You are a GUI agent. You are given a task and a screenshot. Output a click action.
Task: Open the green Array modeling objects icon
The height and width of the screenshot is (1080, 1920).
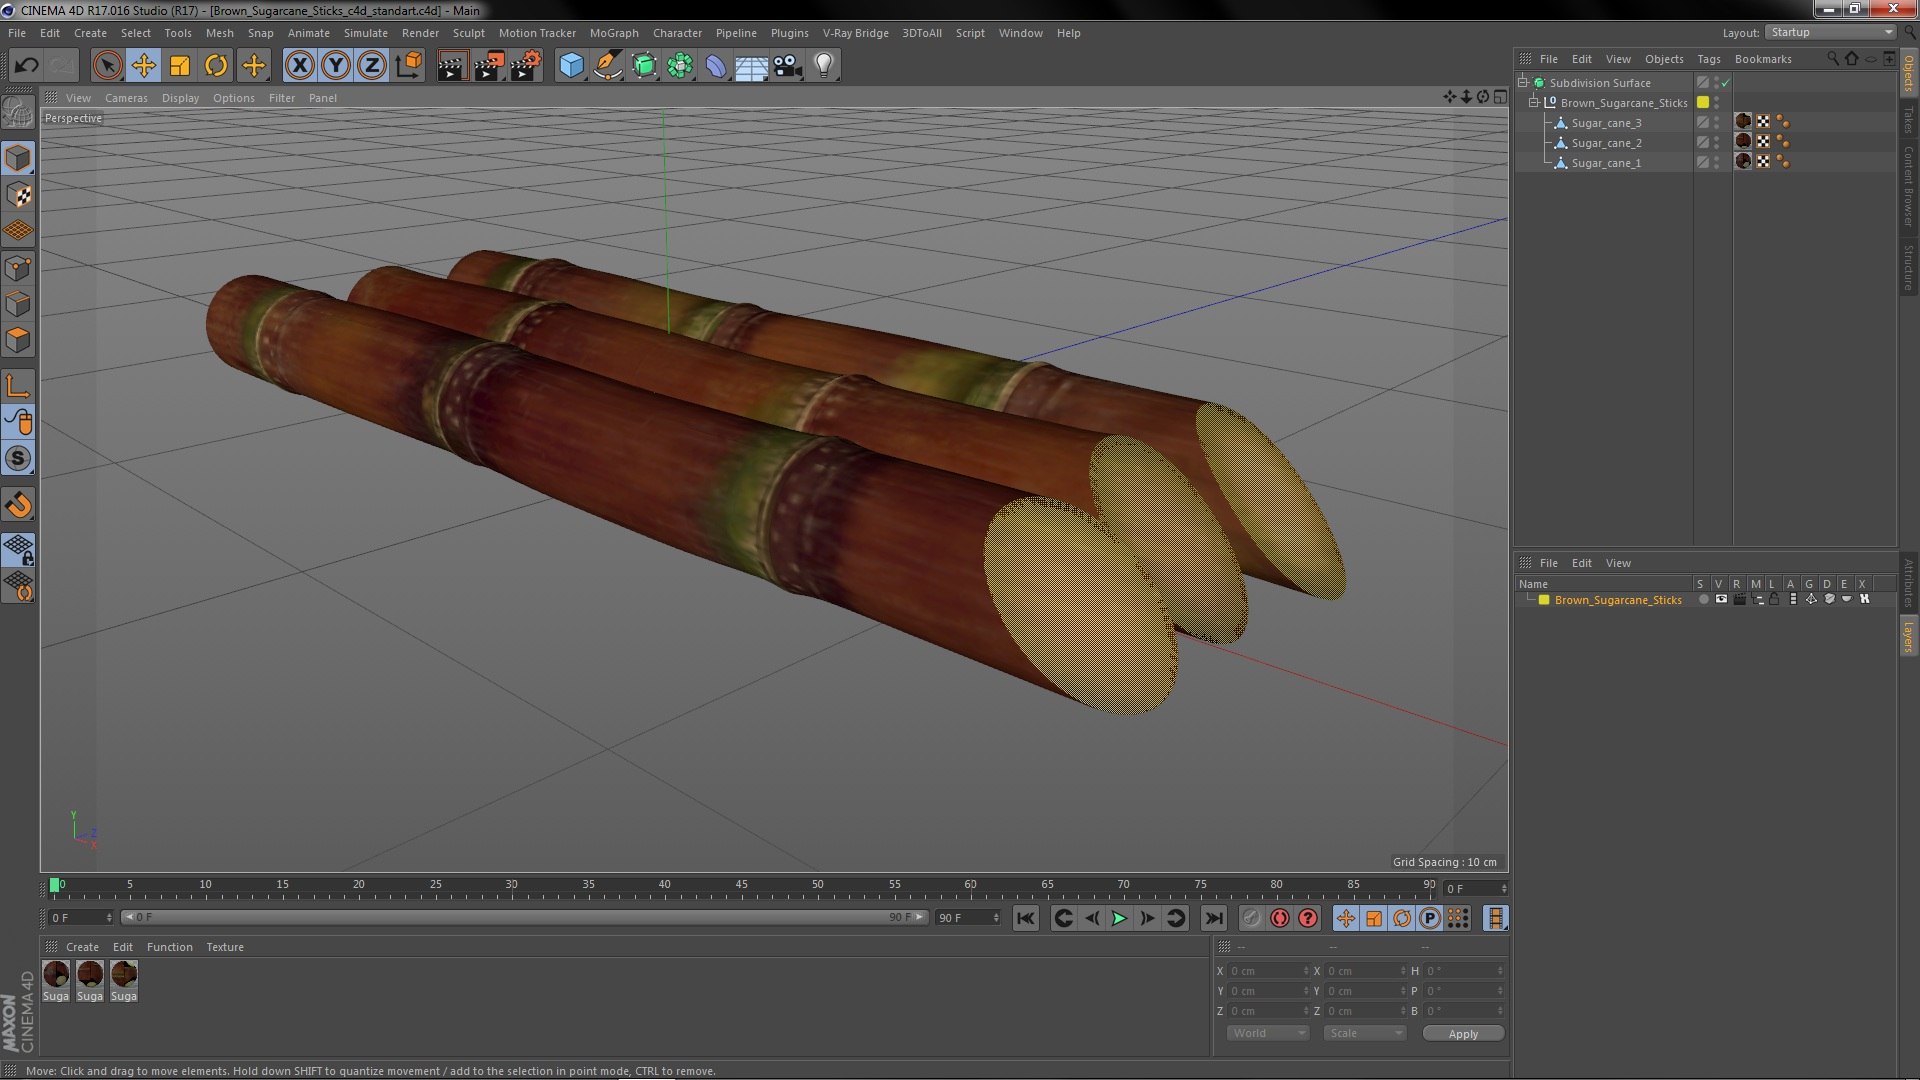(x=680, y=66)
